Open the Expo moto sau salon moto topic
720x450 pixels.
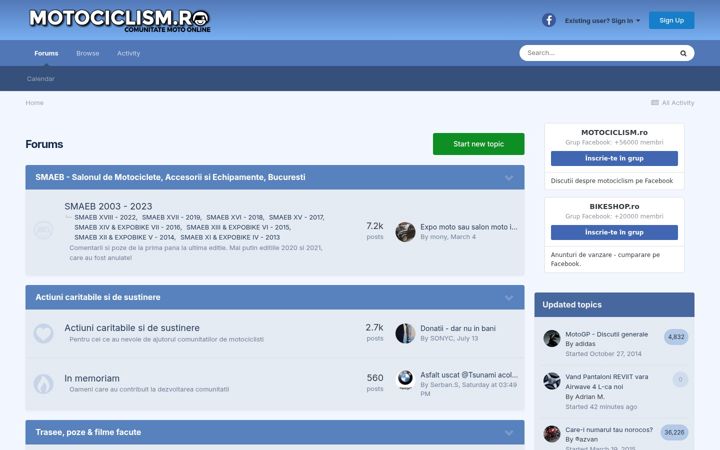(469, 227)
